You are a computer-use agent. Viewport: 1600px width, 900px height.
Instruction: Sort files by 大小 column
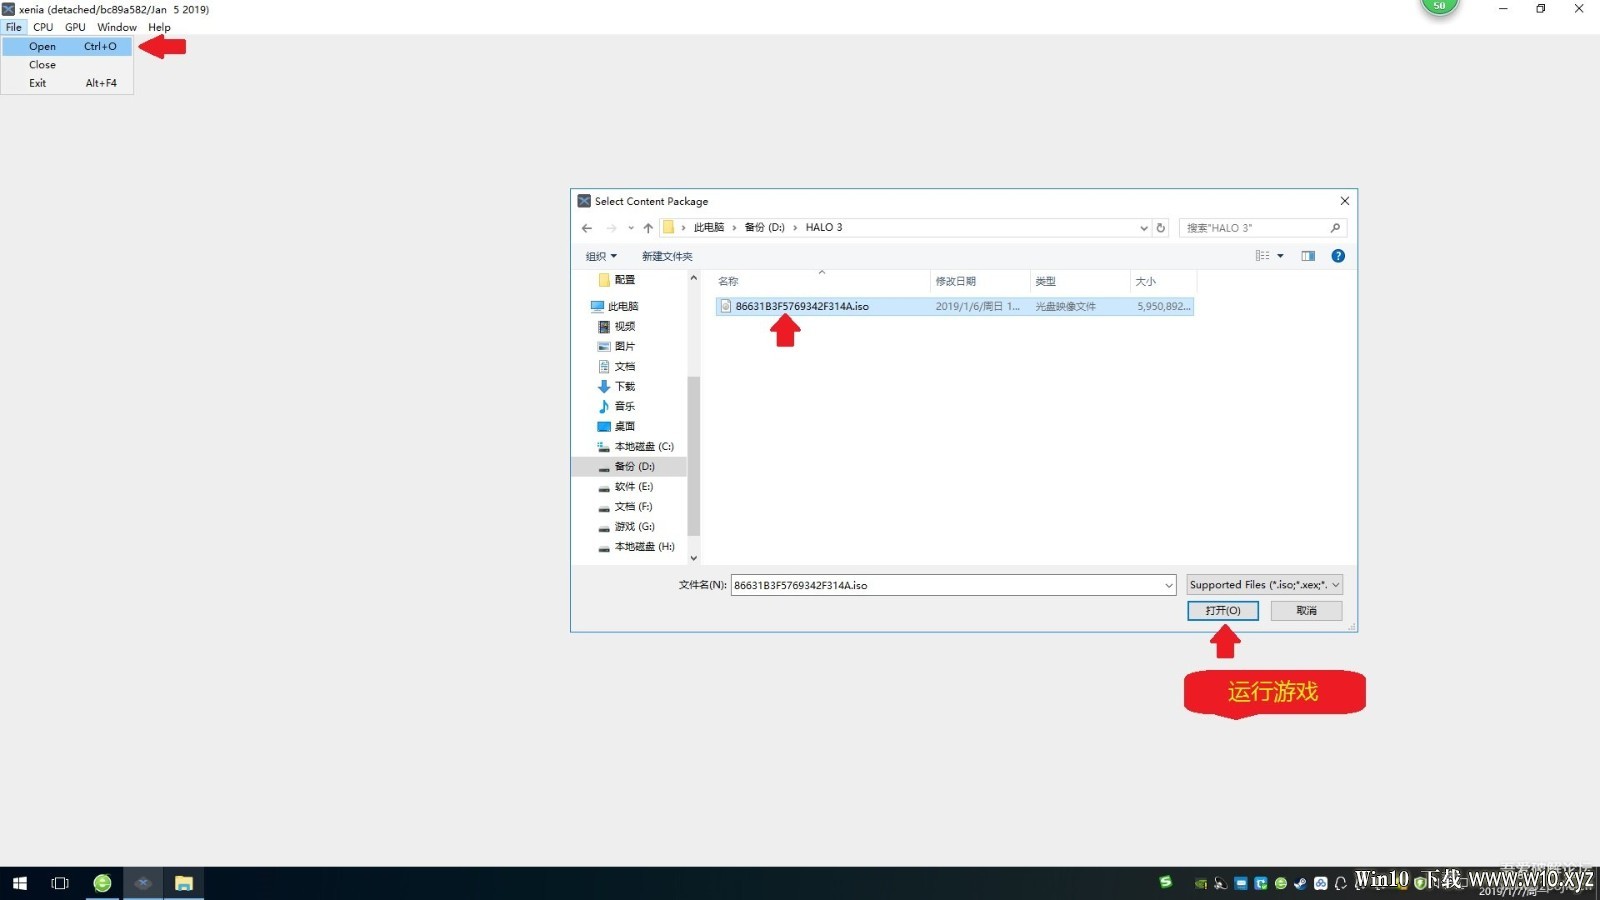[1163, 281]
